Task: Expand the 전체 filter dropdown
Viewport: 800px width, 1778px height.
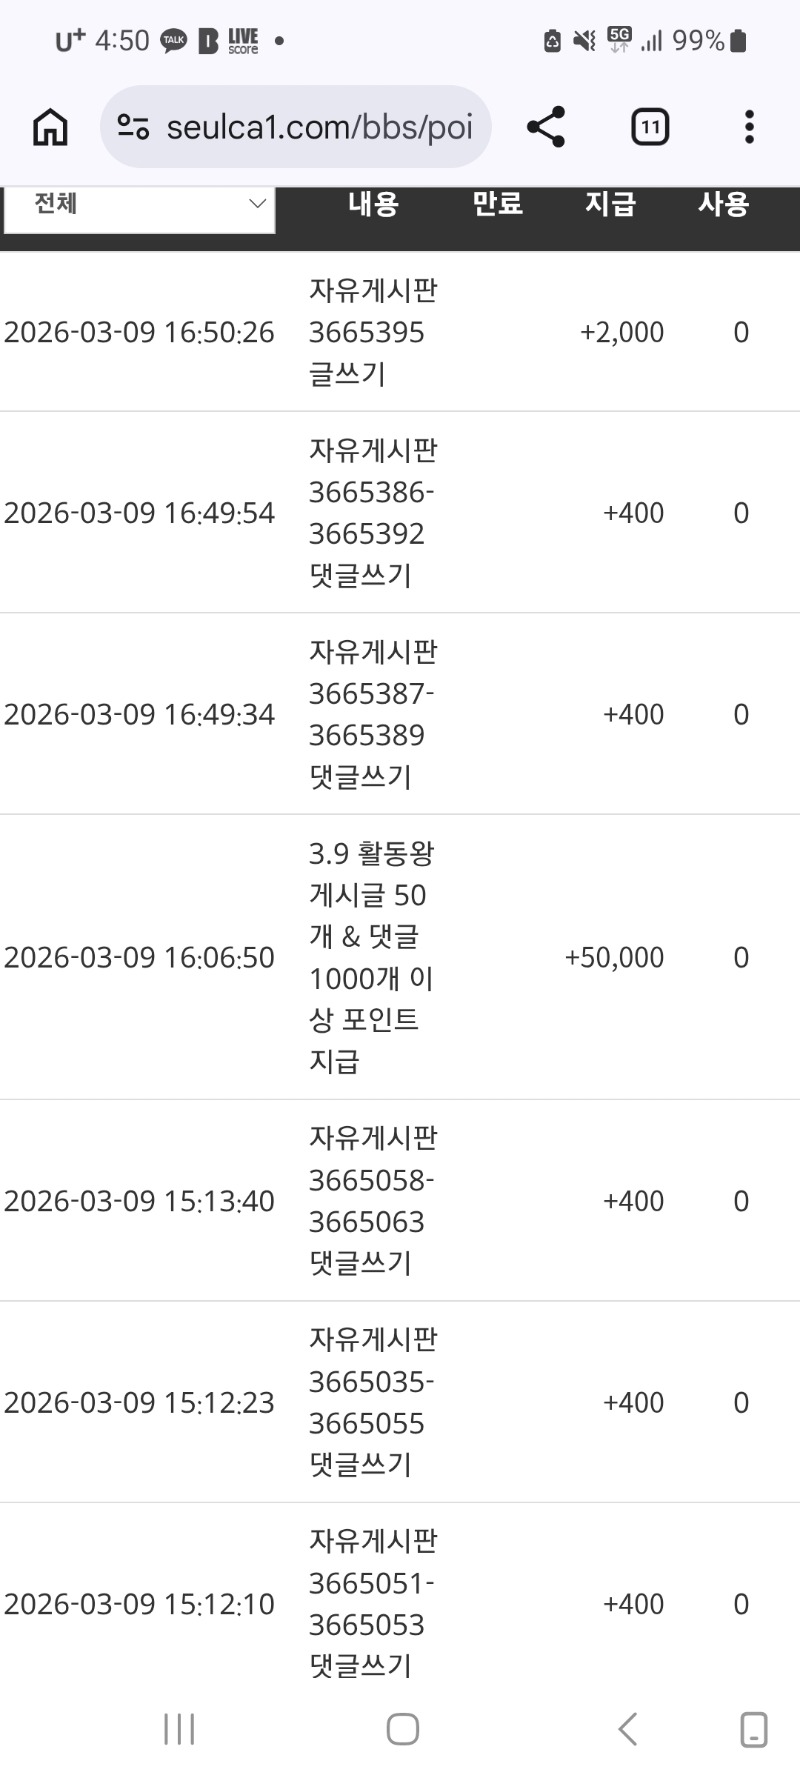Action: pos(140,205)
